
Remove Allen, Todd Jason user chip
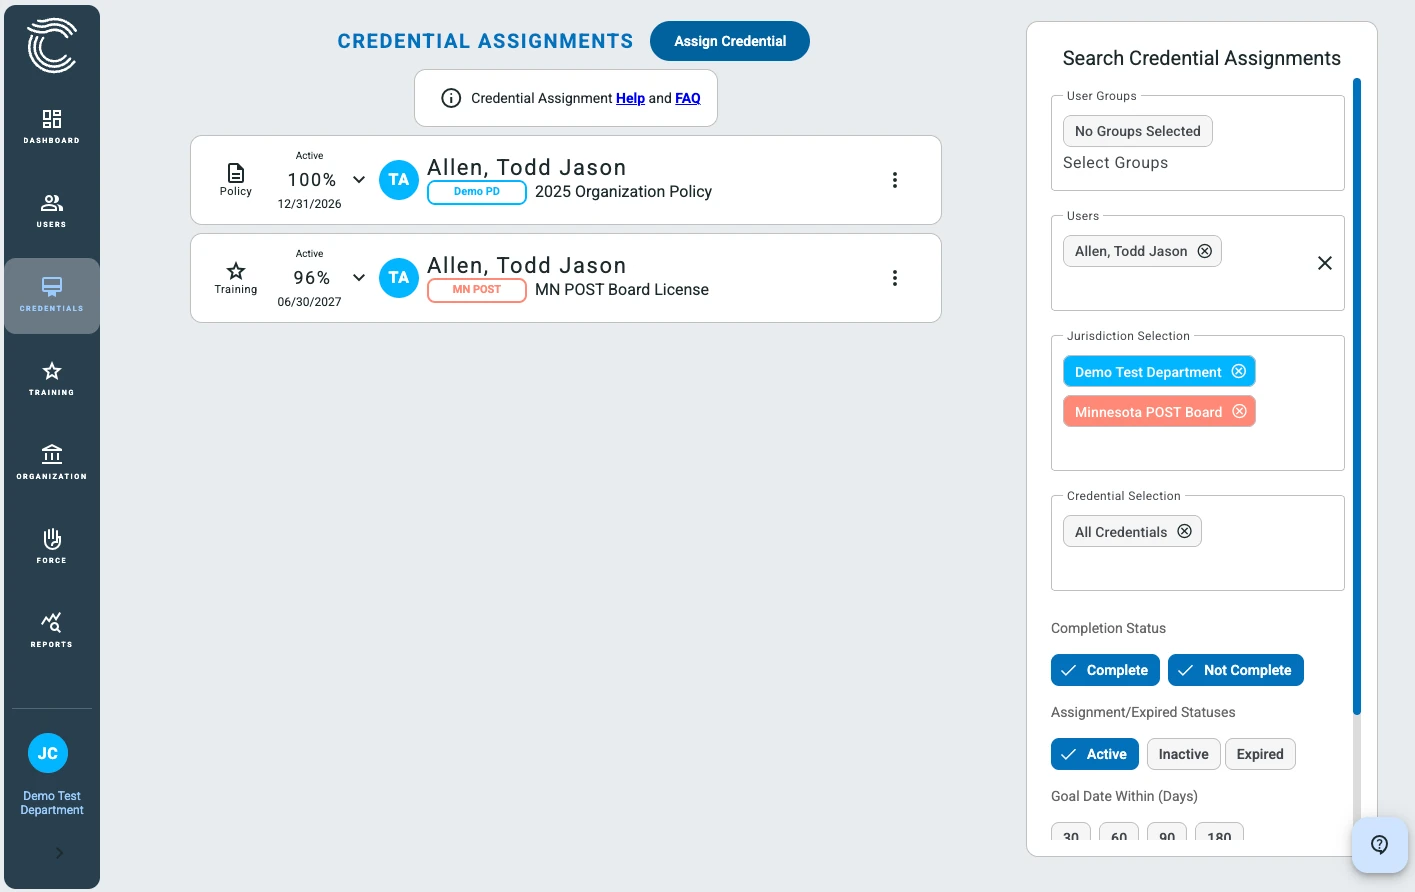(1205, 251)
